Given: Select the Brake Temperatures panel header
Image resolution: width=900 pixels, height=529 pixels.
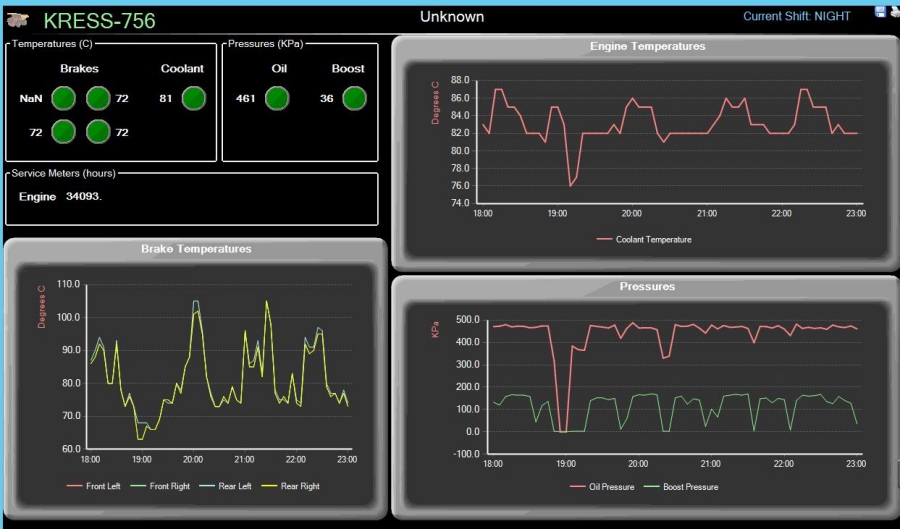Looking at the screenshot, I should (196, 248).
